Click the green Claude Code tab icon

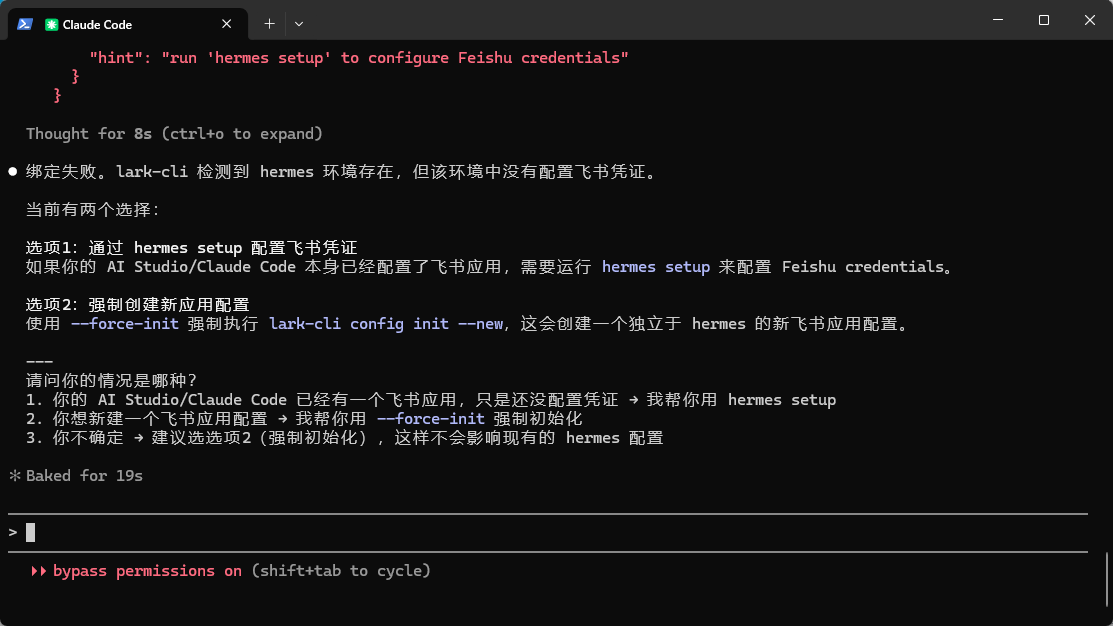coord(51,25)
